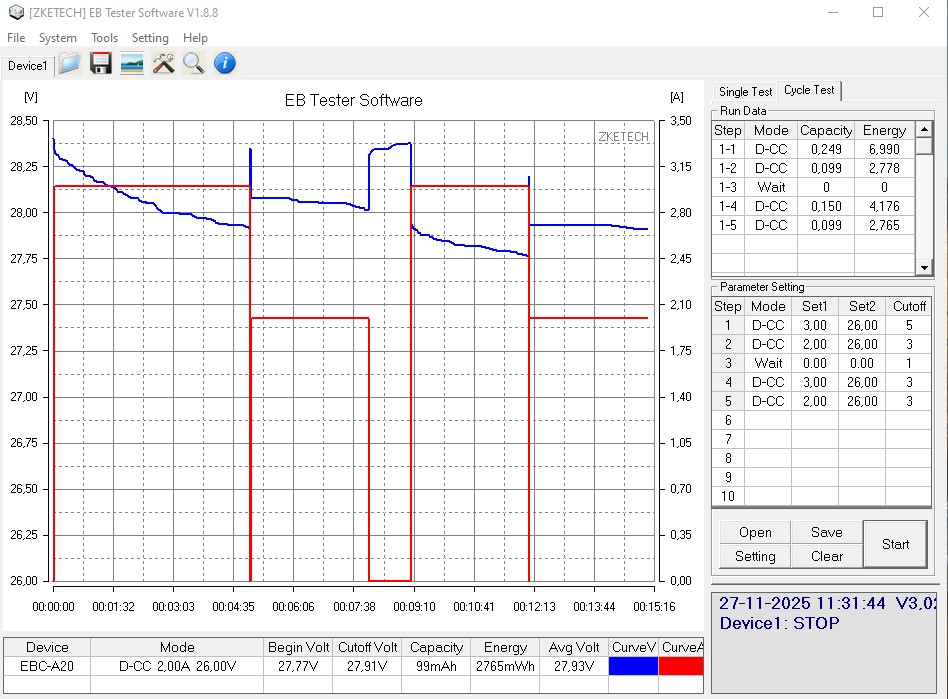Image resolution: width=948 pixels, height=699 pixels.
Task: Click the landscape picture icon in toolbar
Action: tap(131, 64)
